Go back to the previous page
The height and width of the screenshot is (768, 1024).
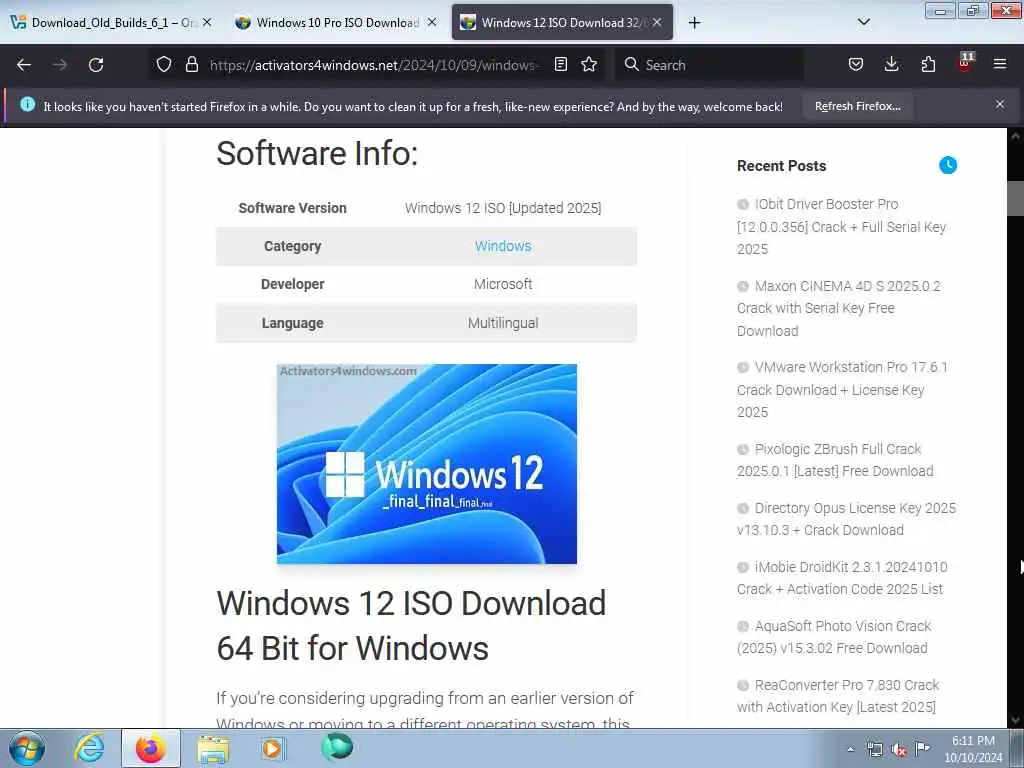pyautogui.click(x=24, y=65)
